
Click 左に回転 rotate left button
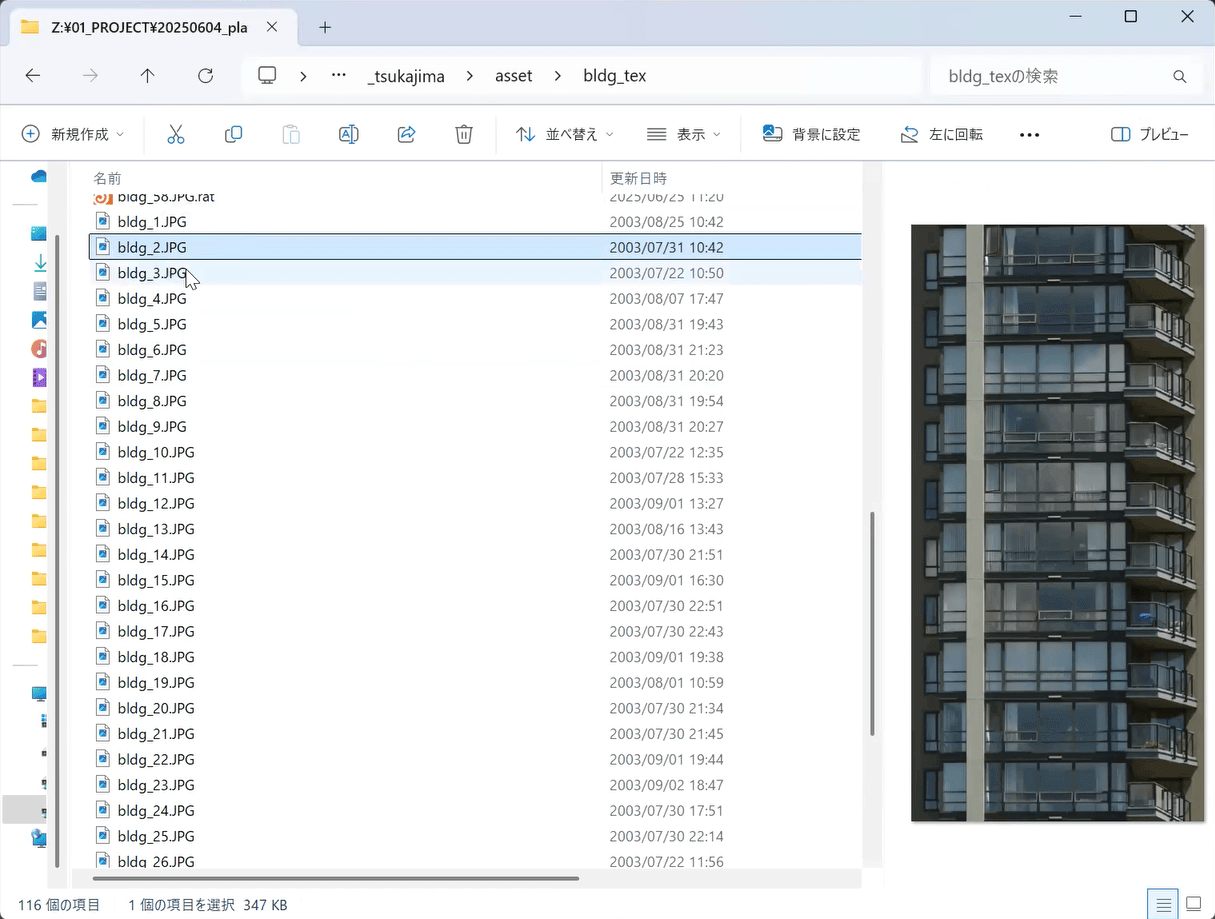click(x=941, y=134)
